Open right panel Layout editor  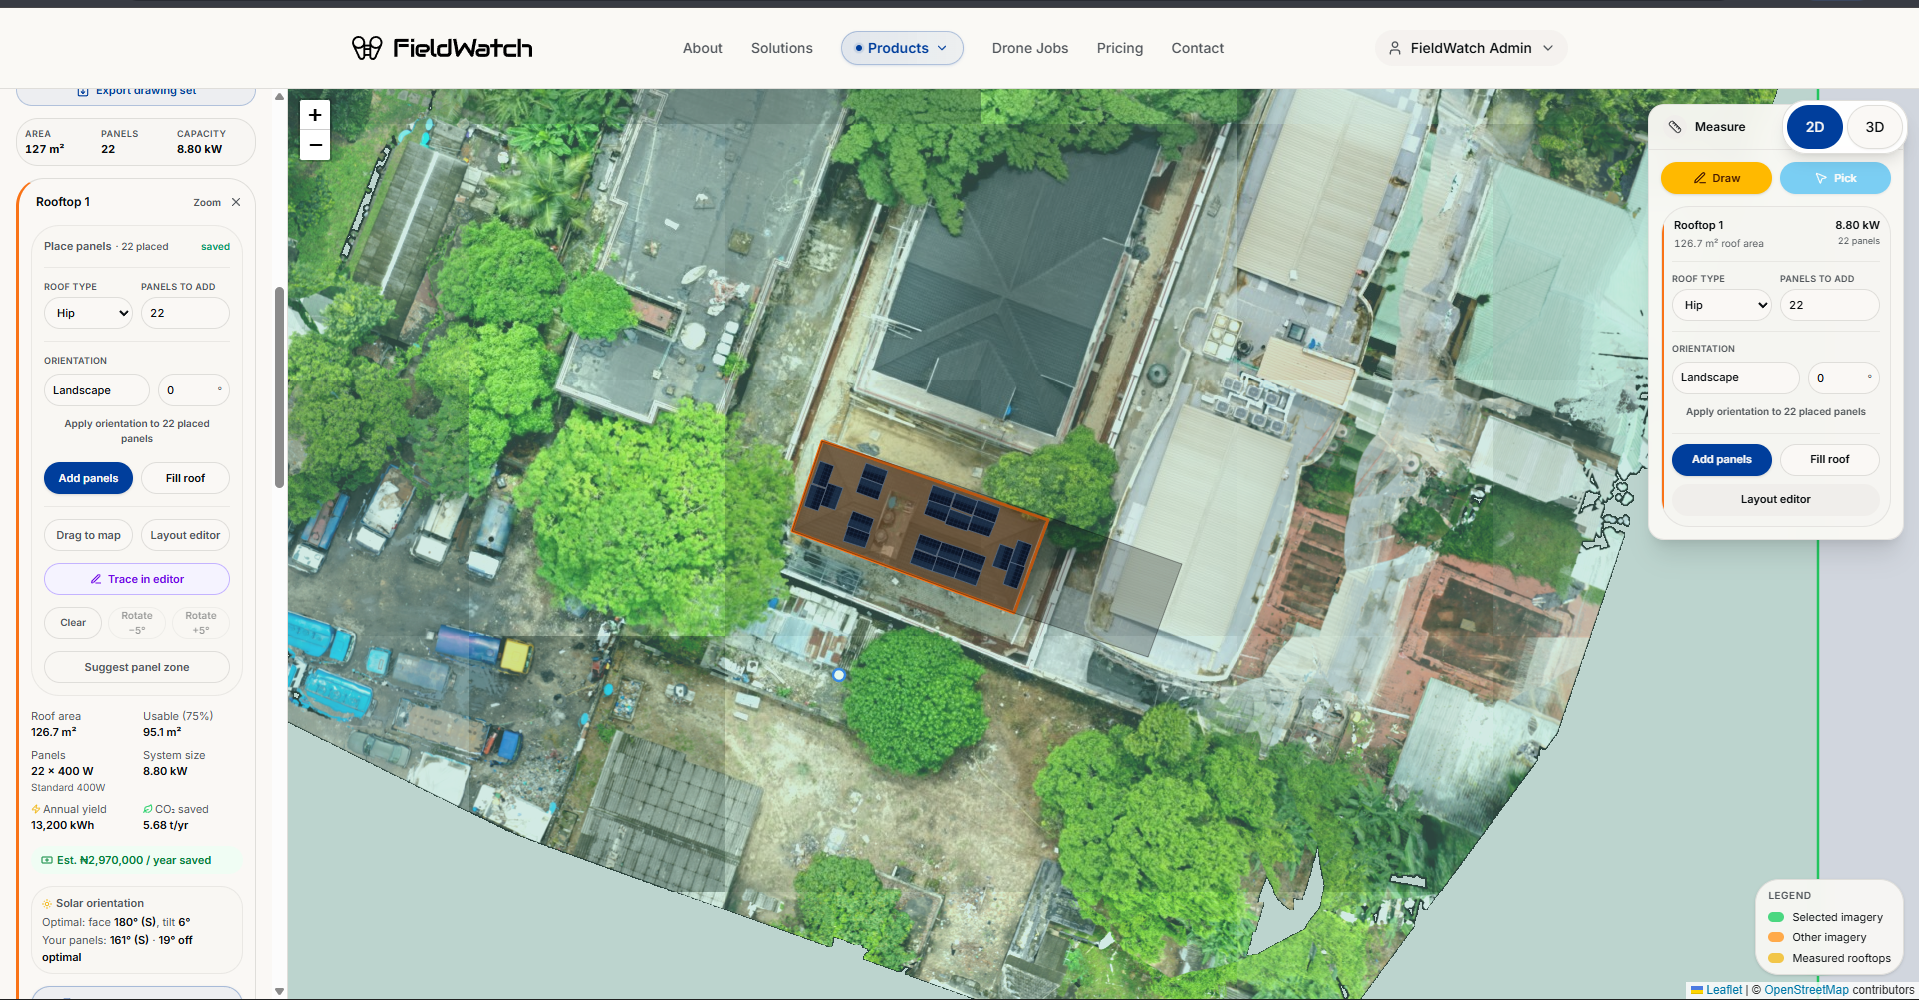[x=1776, y=499]
